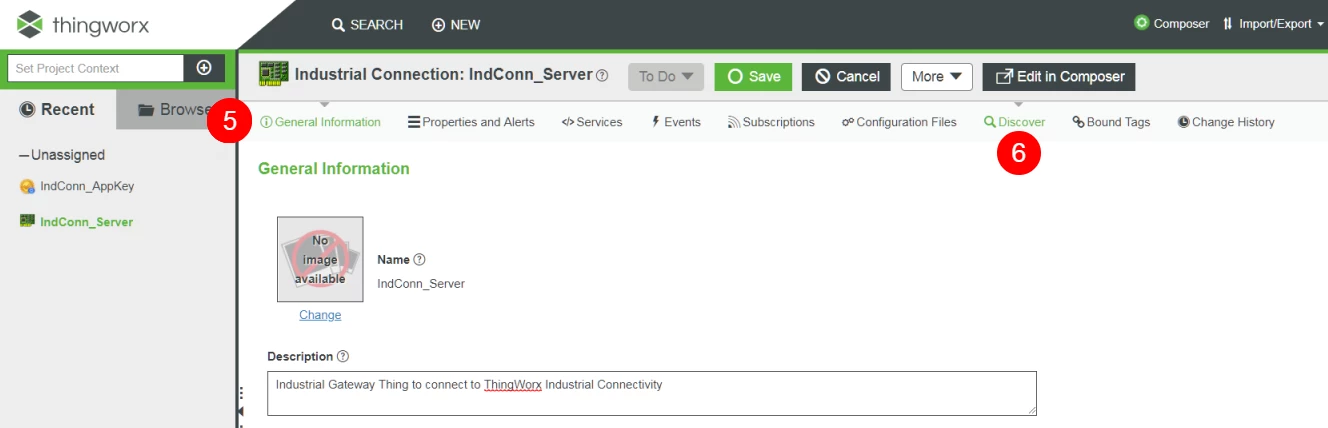
Task: Collapse the Unassigned group
Action: point(62,155)
